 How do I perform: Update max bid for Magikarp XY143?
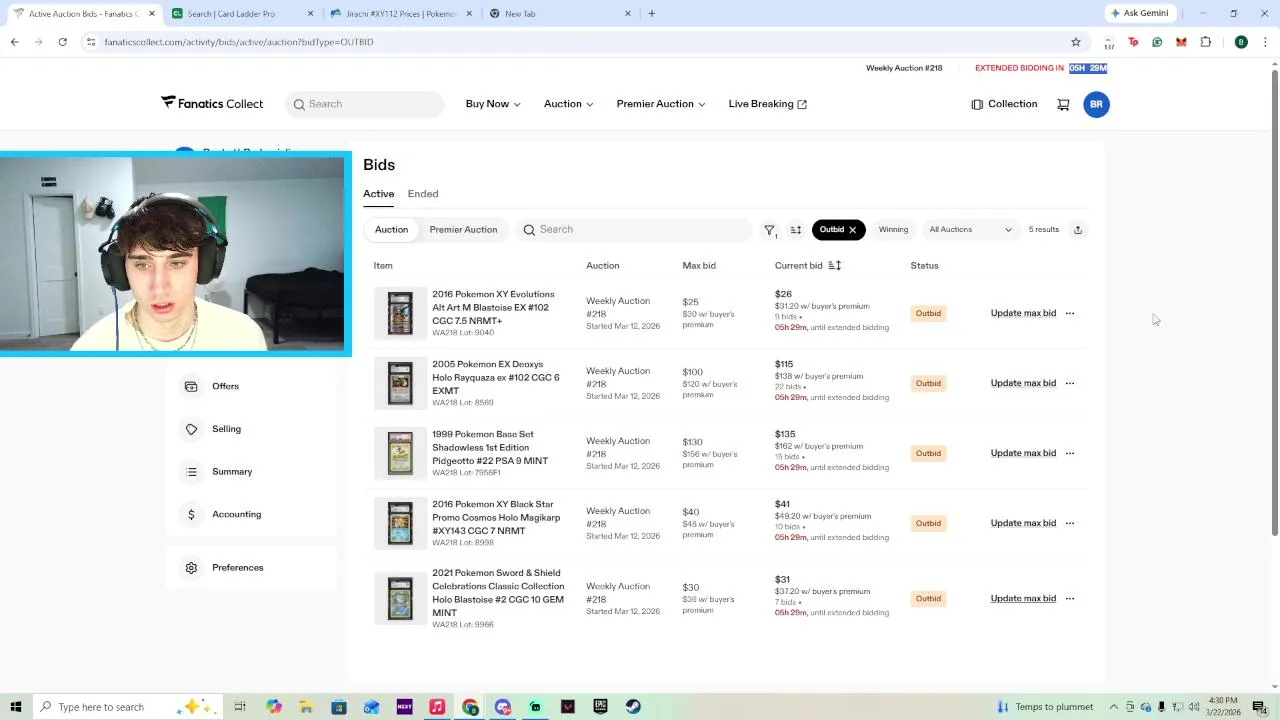click(1023, 523)
